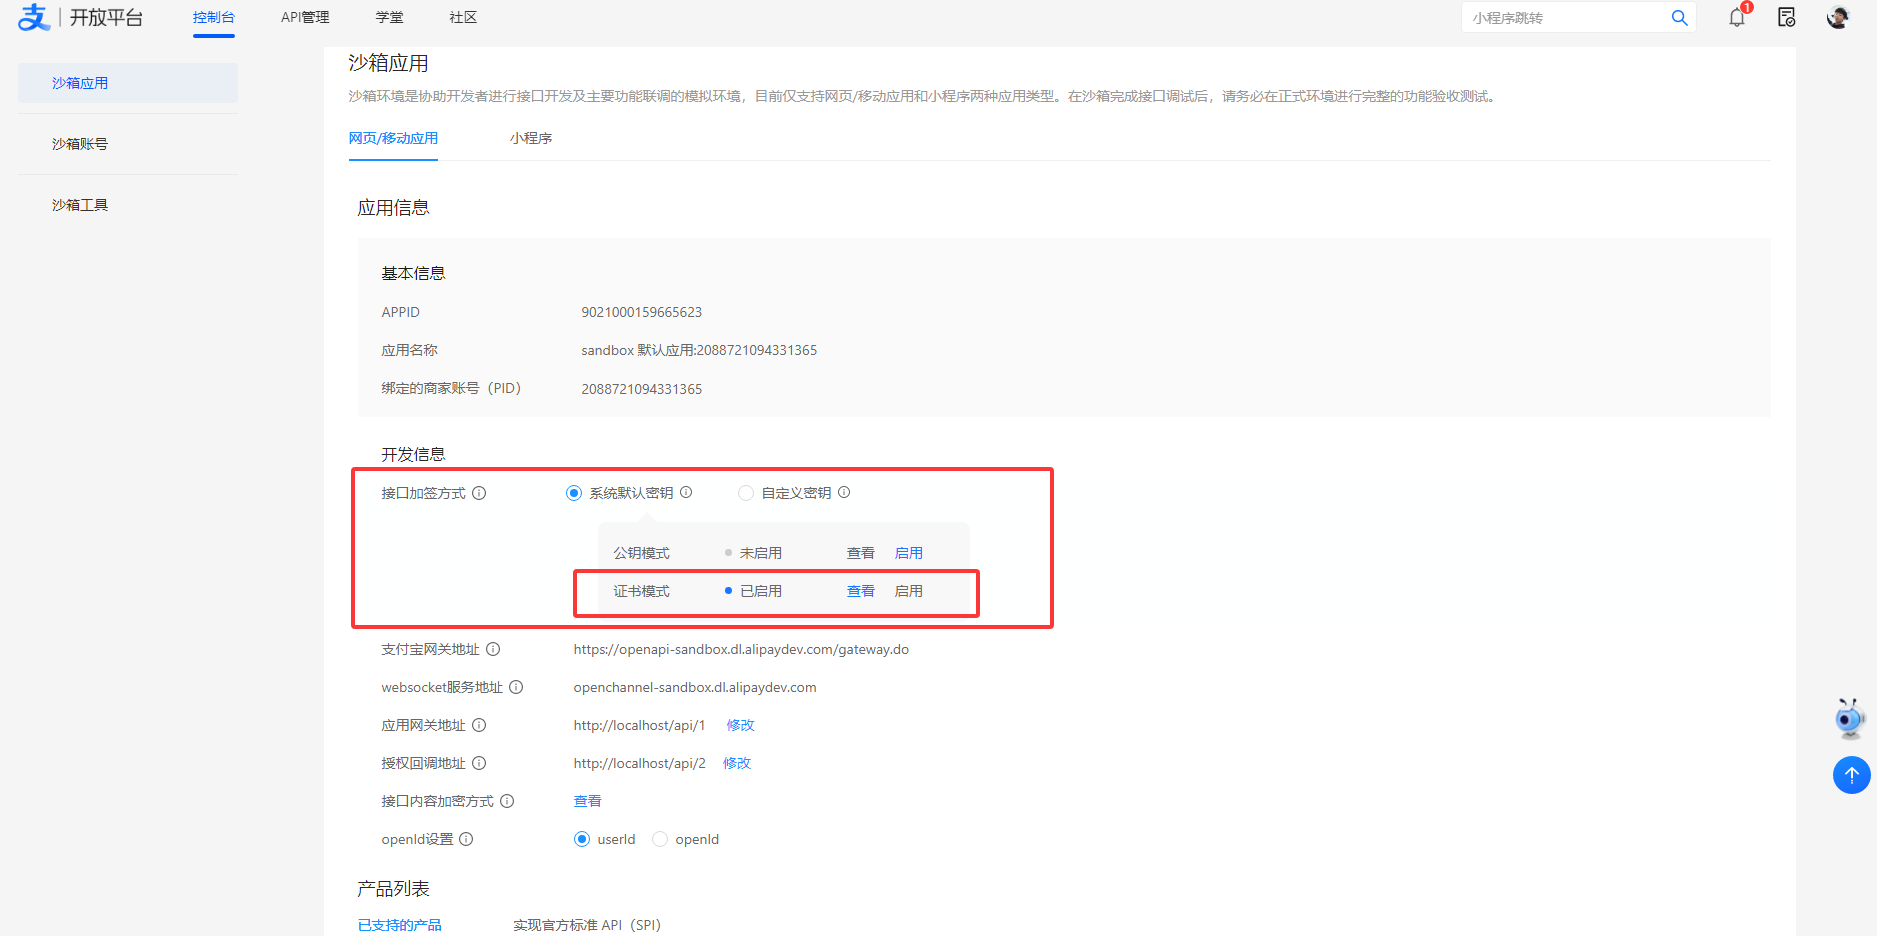Click 启用 for 公钥模式

(908, 553)
